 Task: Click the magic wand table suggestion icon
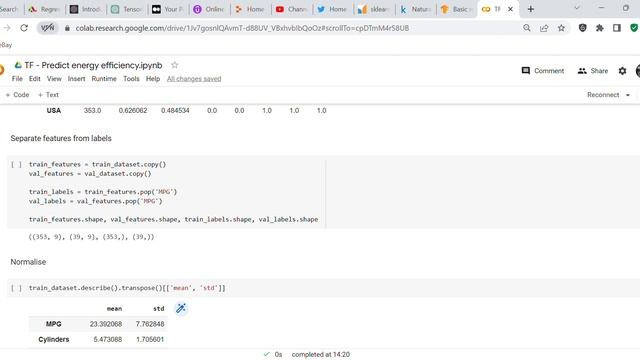181,309
